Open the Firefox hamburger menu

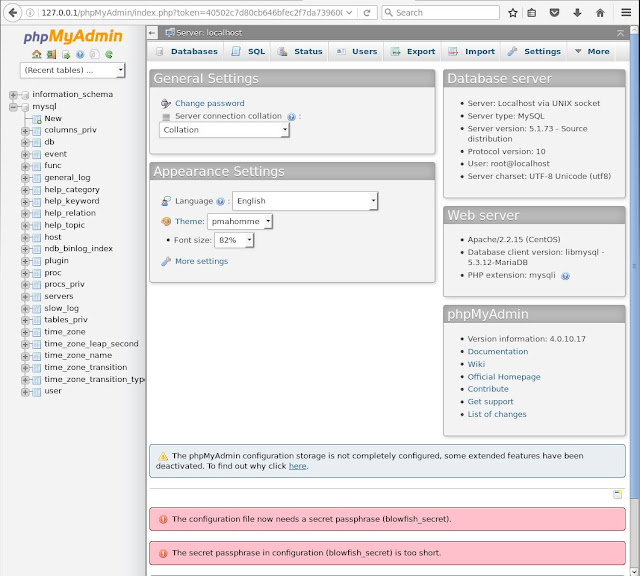tap(626, 13)
